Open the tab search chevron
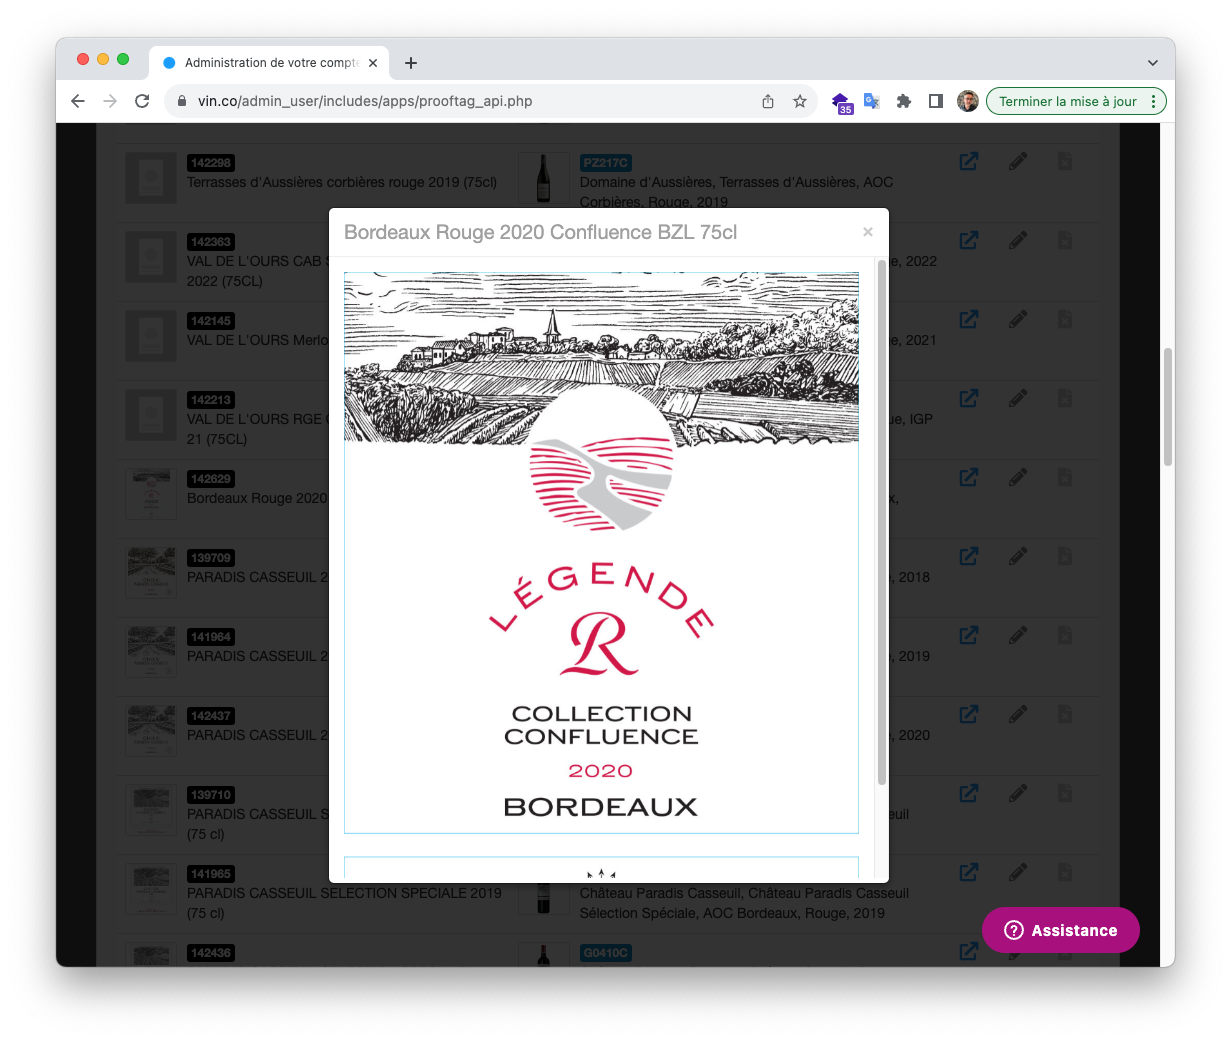Screen dimensions: 1231x1041 pyautogui.click(x=1153, y=63)
